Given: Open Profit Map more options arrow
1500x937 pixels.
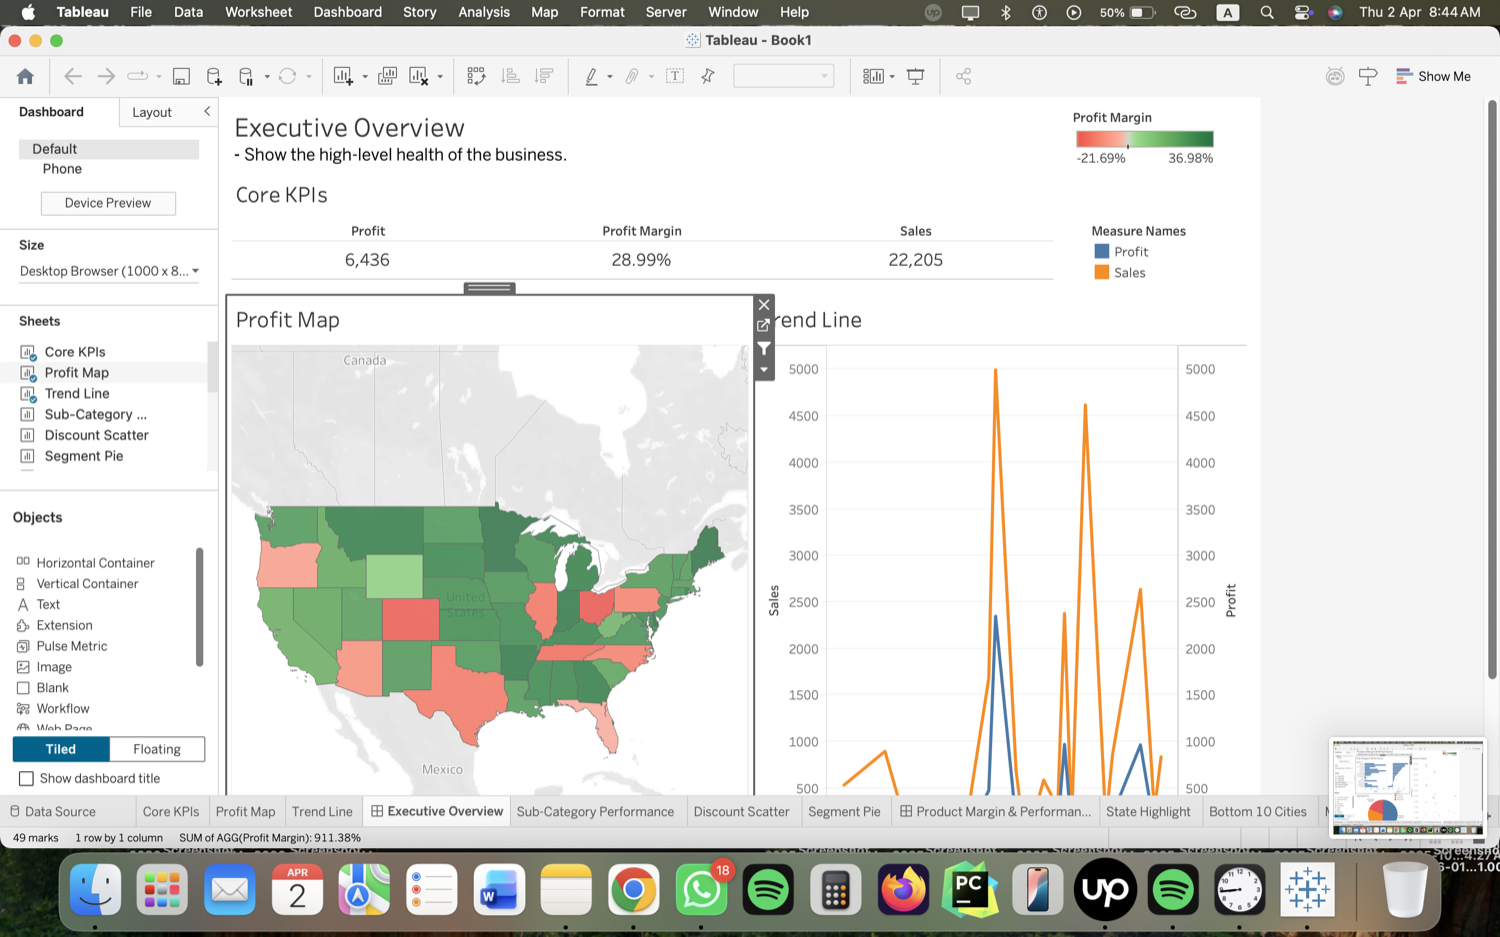Looking at the screenshot, I should pyautogui.click(x=764, y=370).
